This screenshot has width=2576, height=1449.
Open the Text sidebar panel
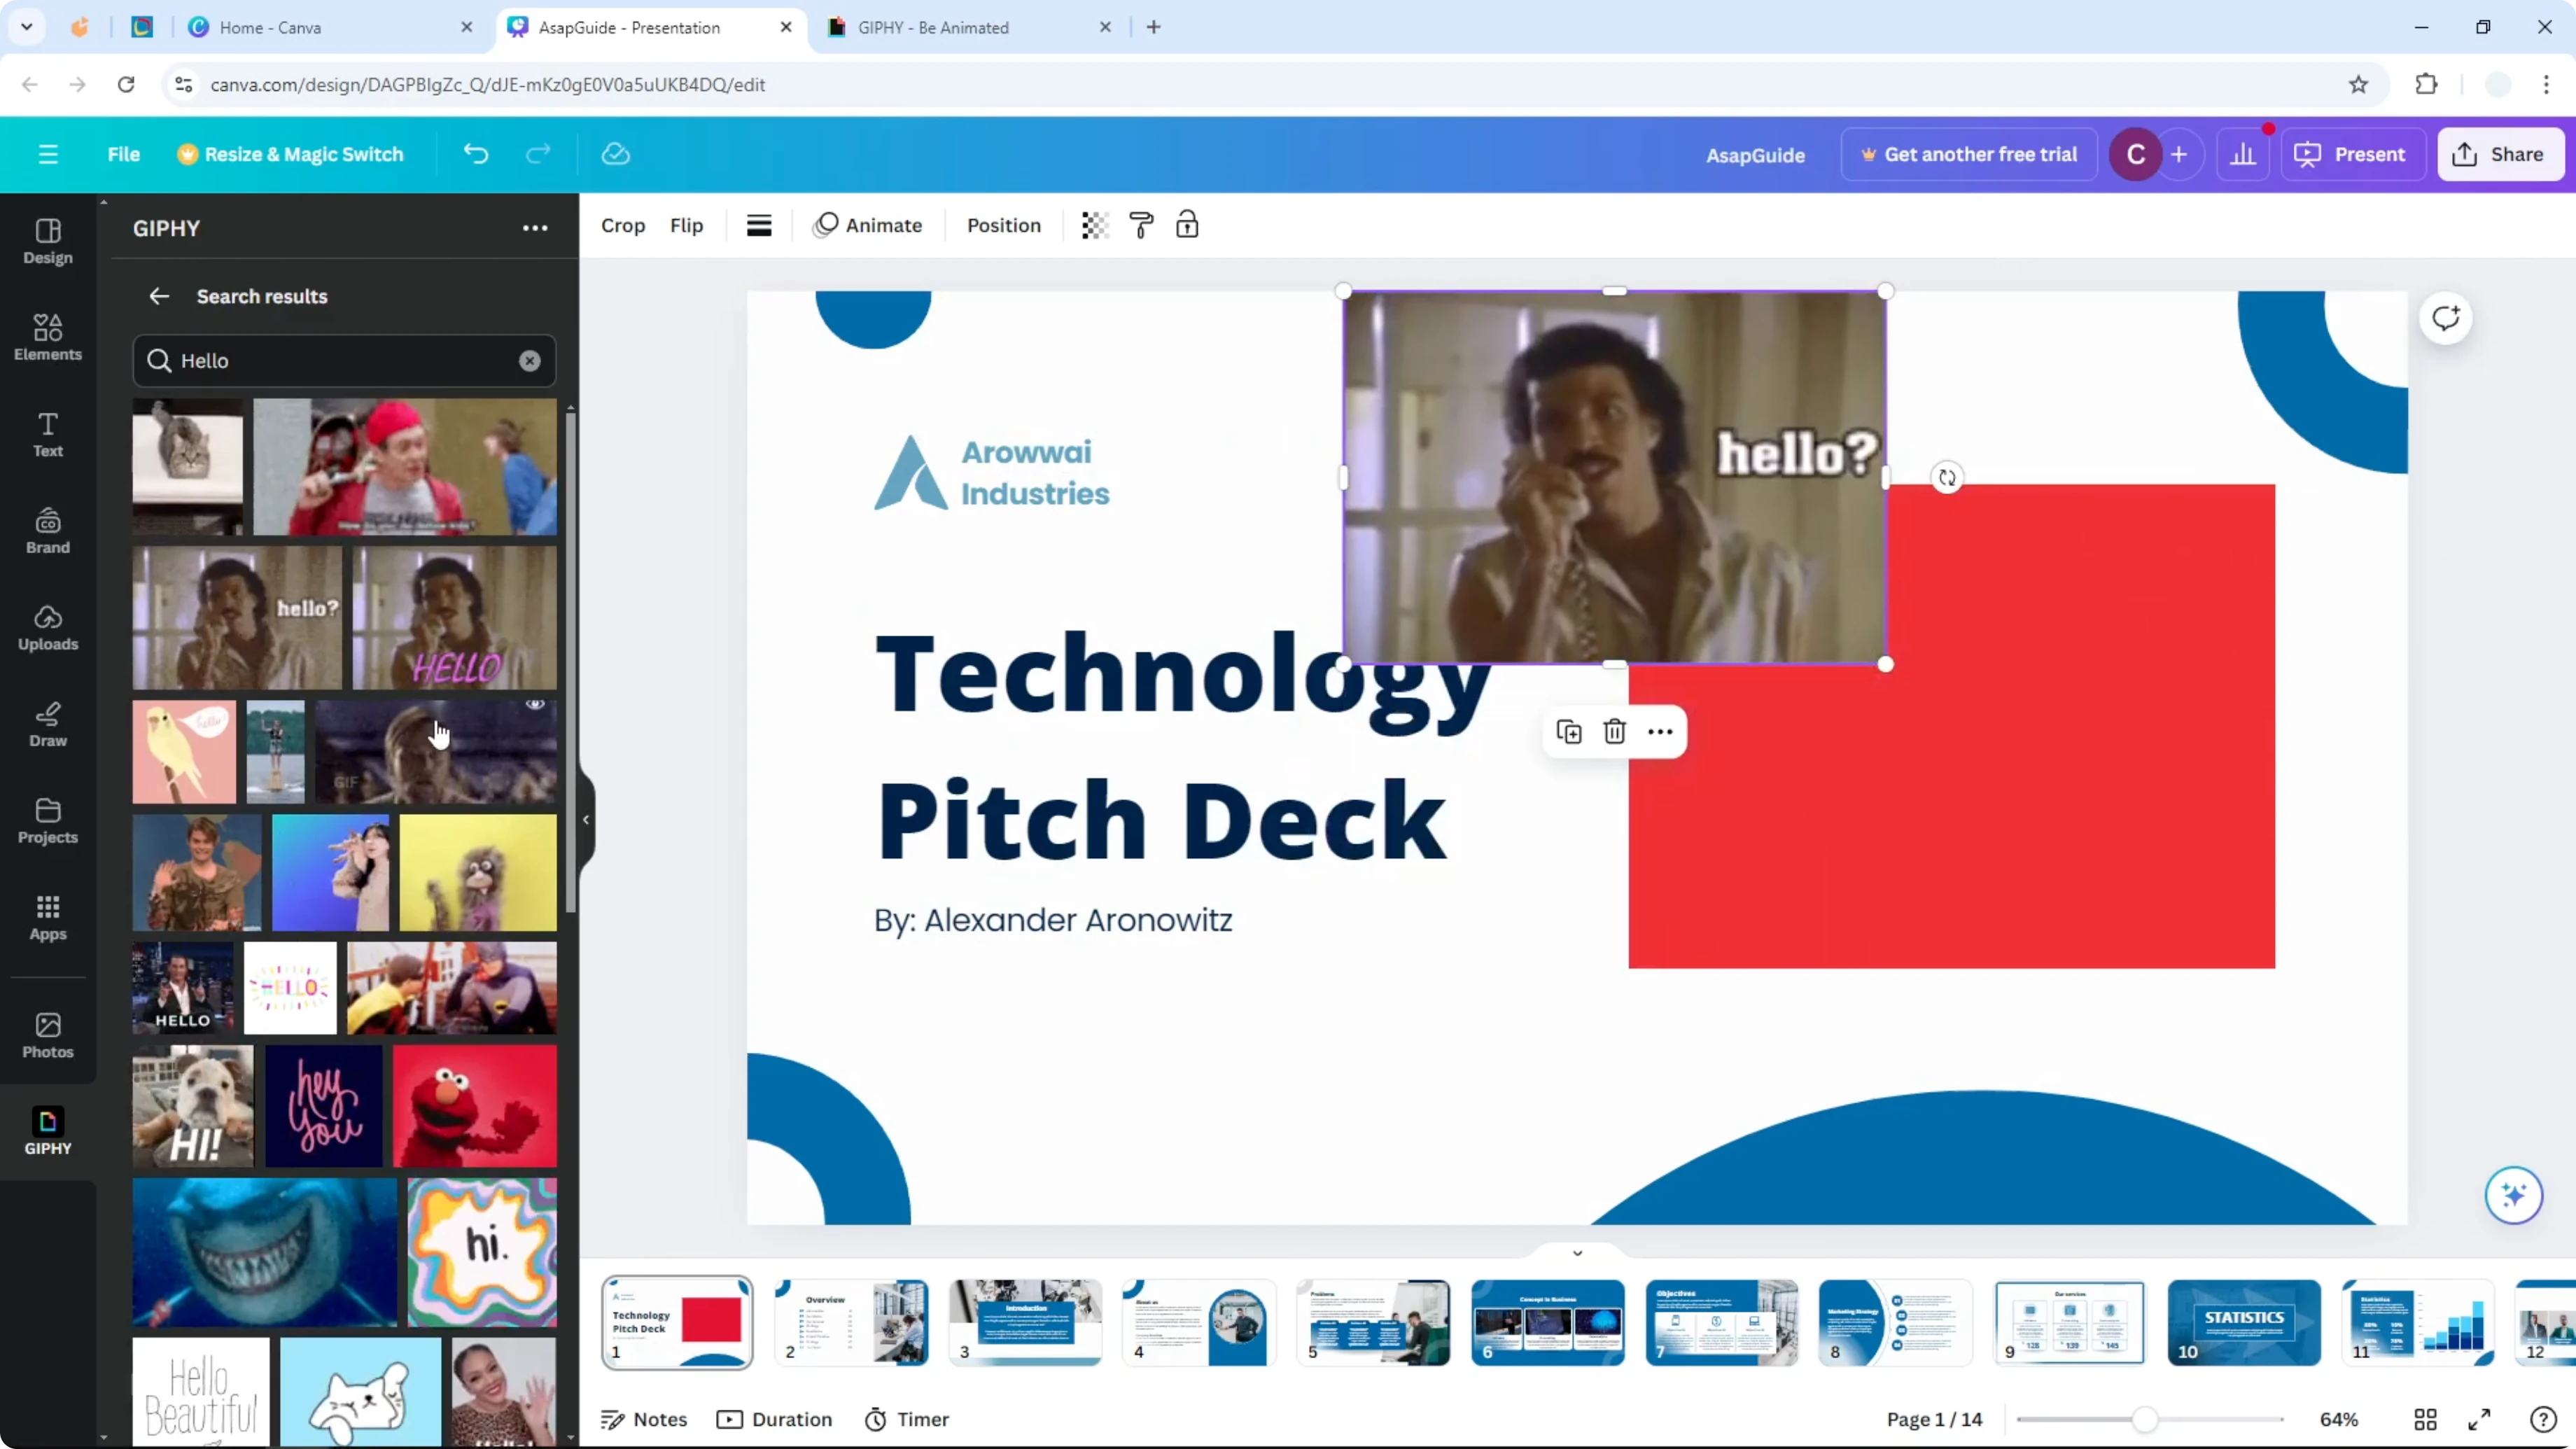pyautogui.click(x=48, y=435)
